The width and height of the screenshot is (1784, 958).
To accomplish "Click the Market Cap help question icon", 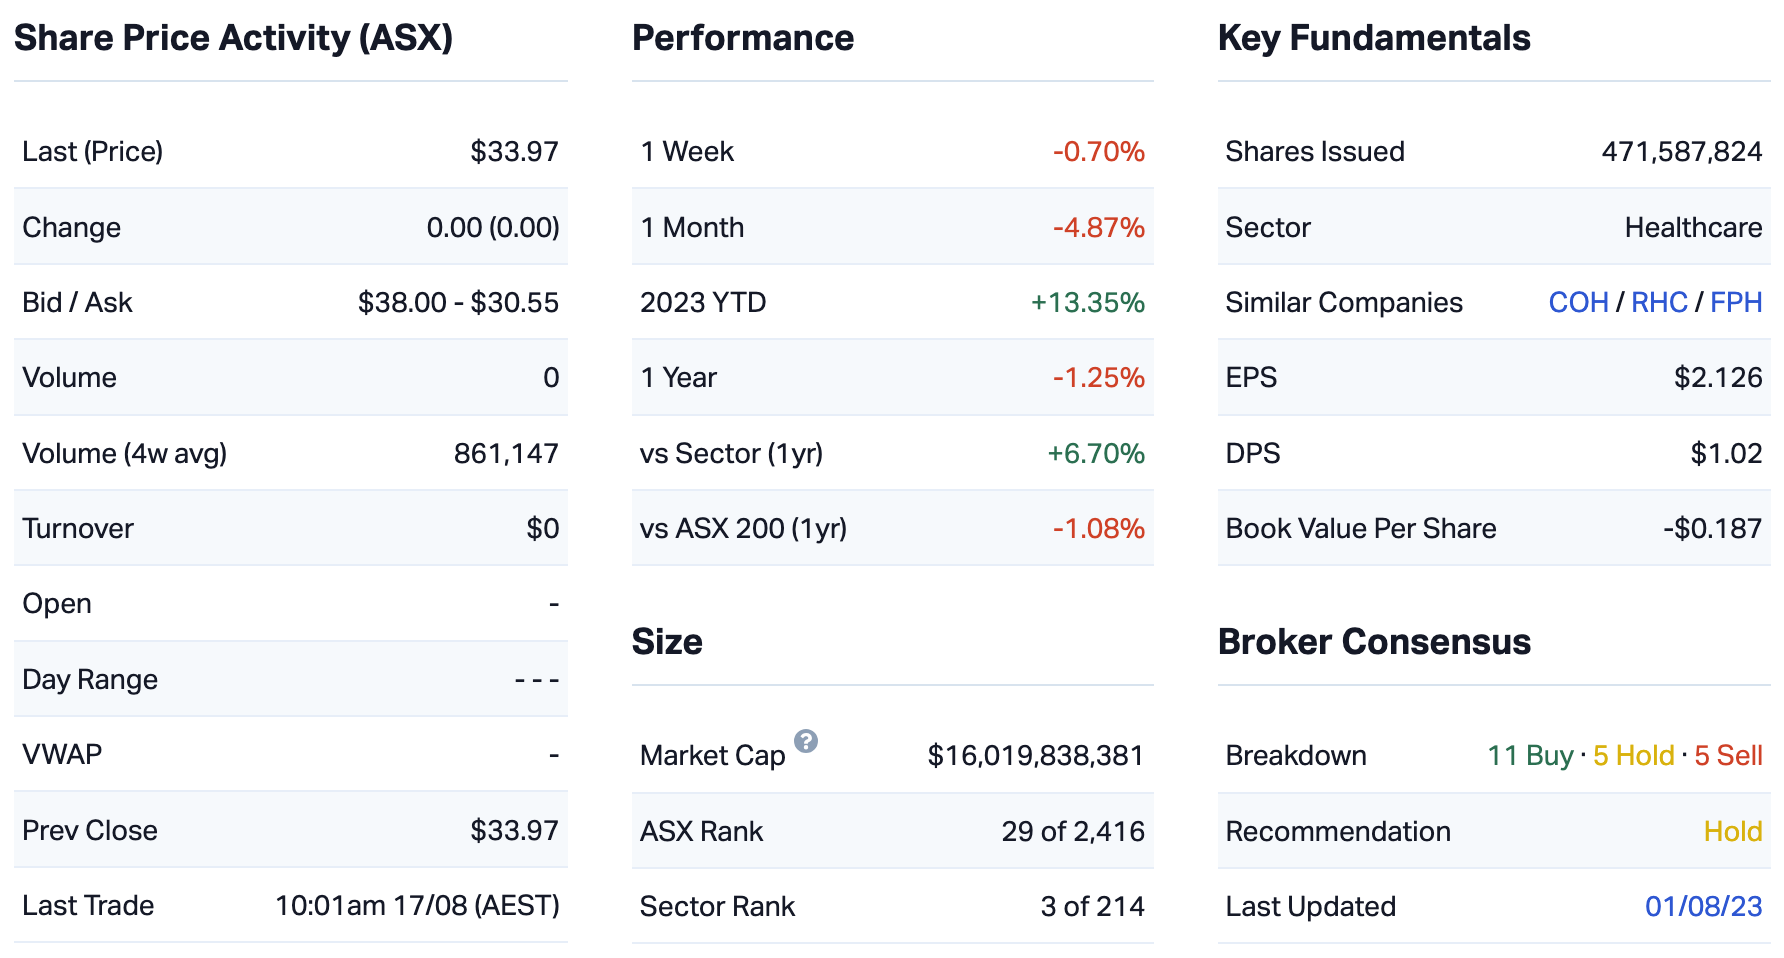I will click(806, 741).
